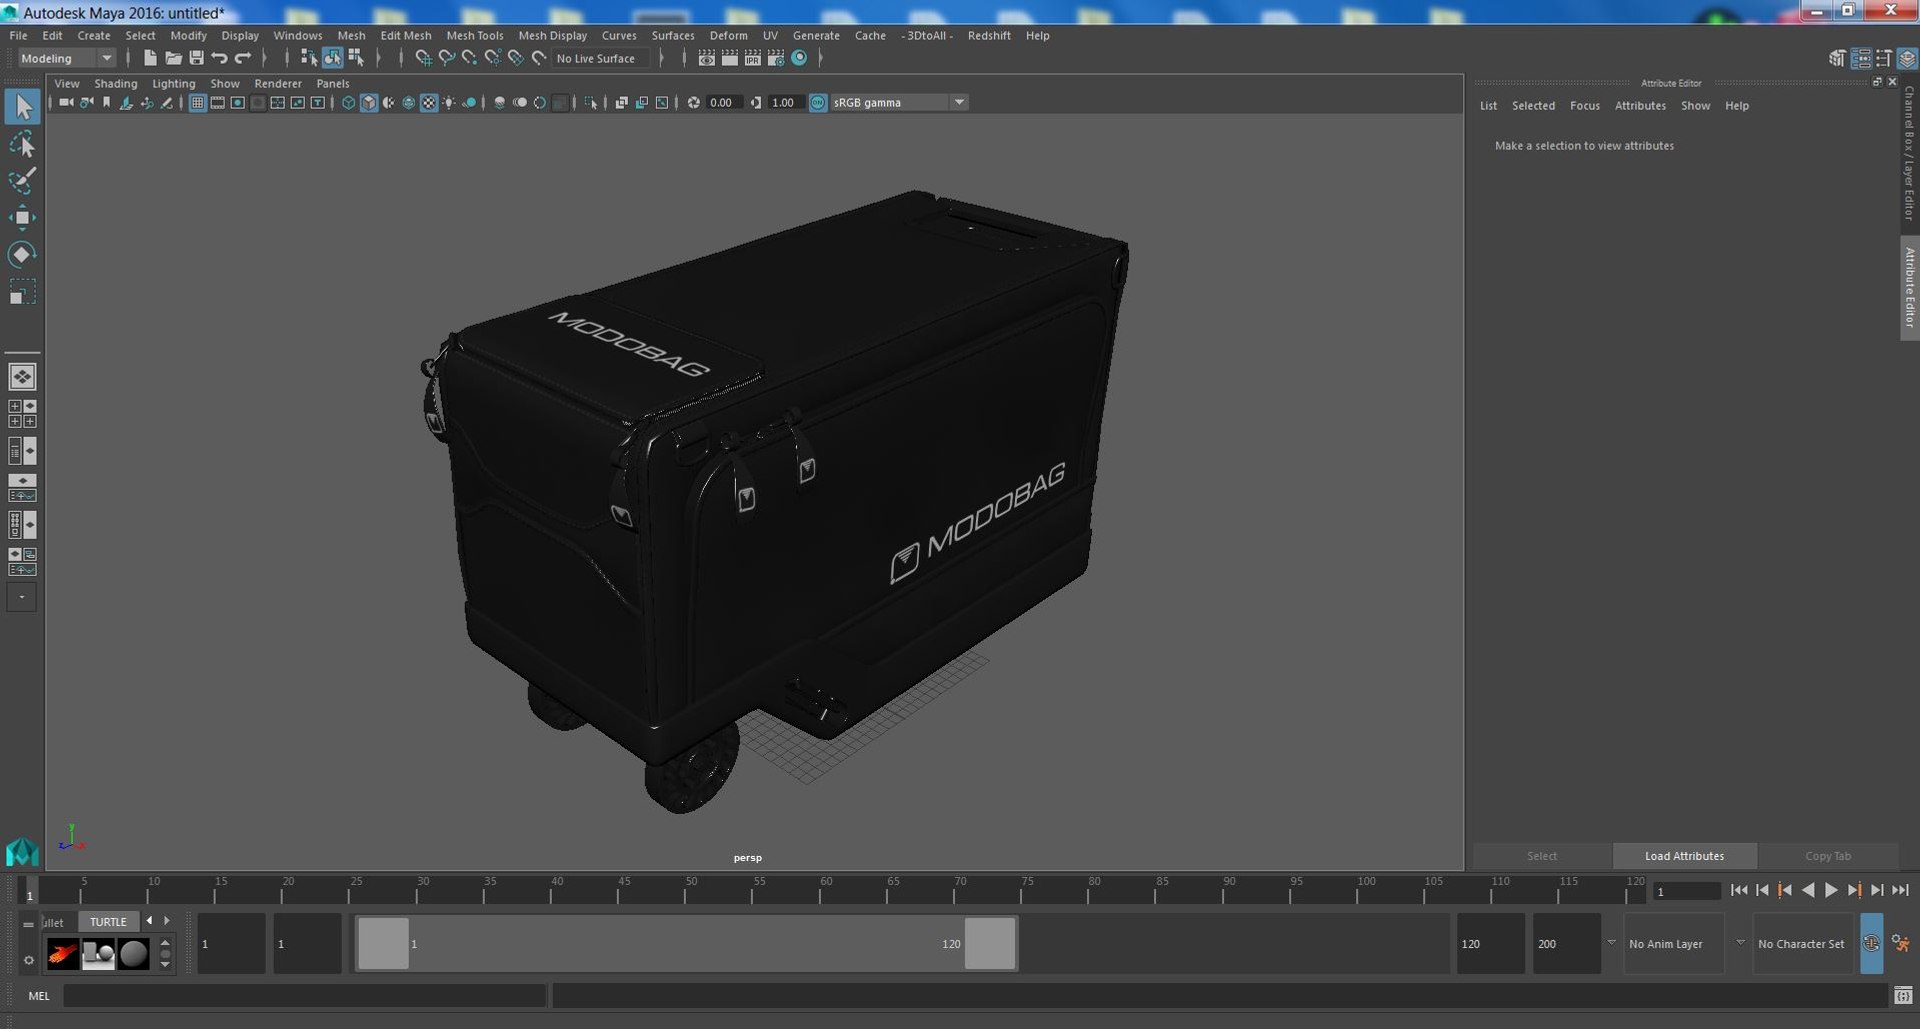This screenshot has width=1920, height=1029.
Task: Go to start of playback range
Action: click(1739, 890)
